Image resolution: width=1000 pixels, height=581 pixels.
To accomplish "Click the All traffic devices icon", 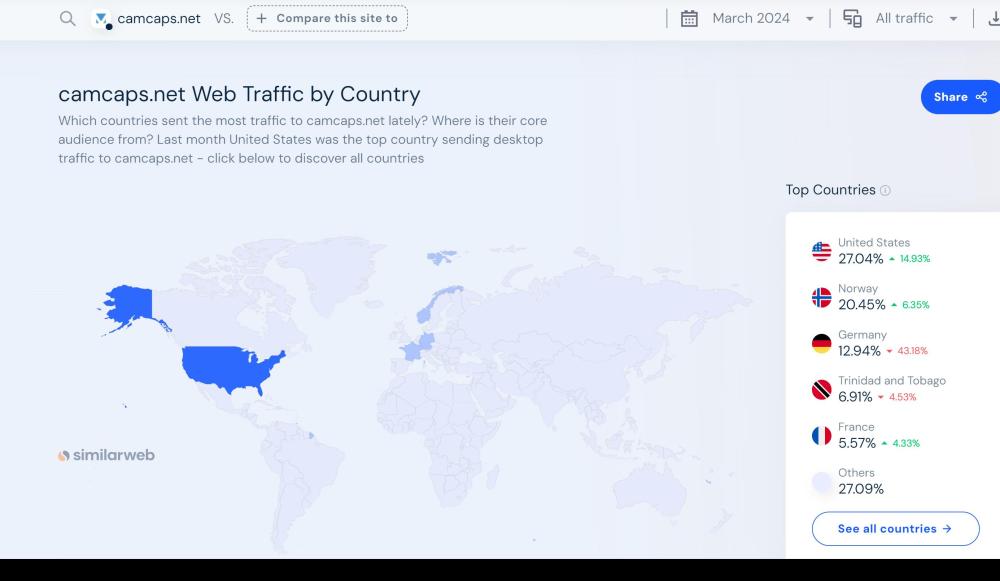I will coord(852,18).
